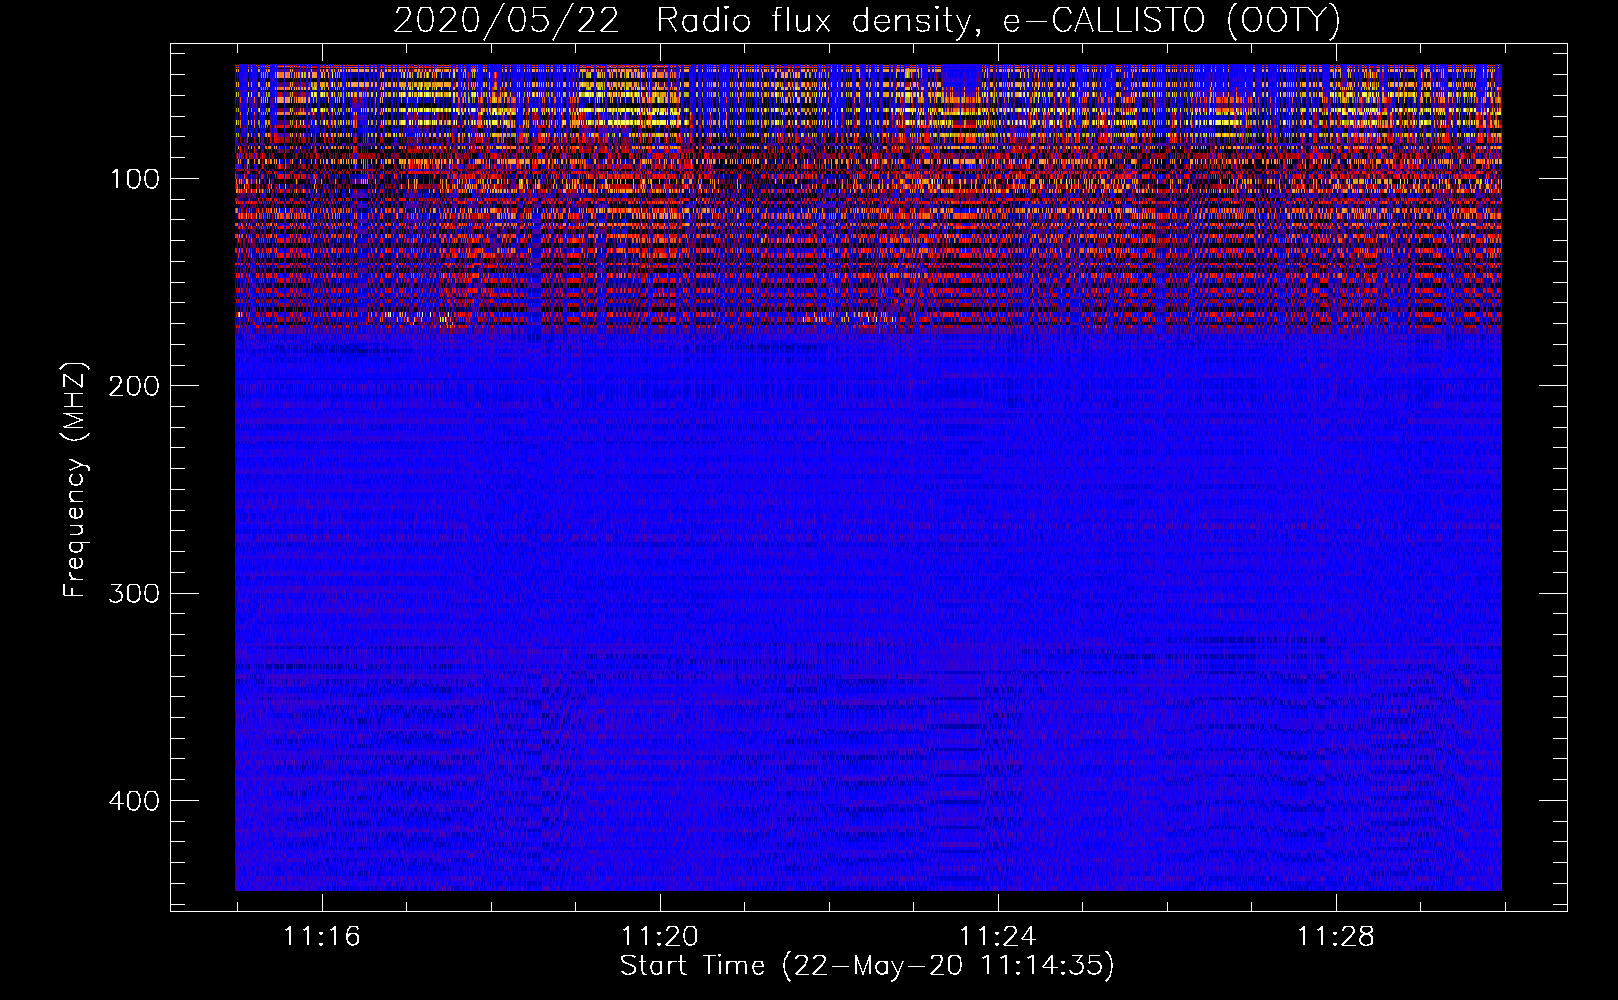Click the '11:16' time tick label
This screenshot has height=1000, width=1618.
tap(321, 937)
